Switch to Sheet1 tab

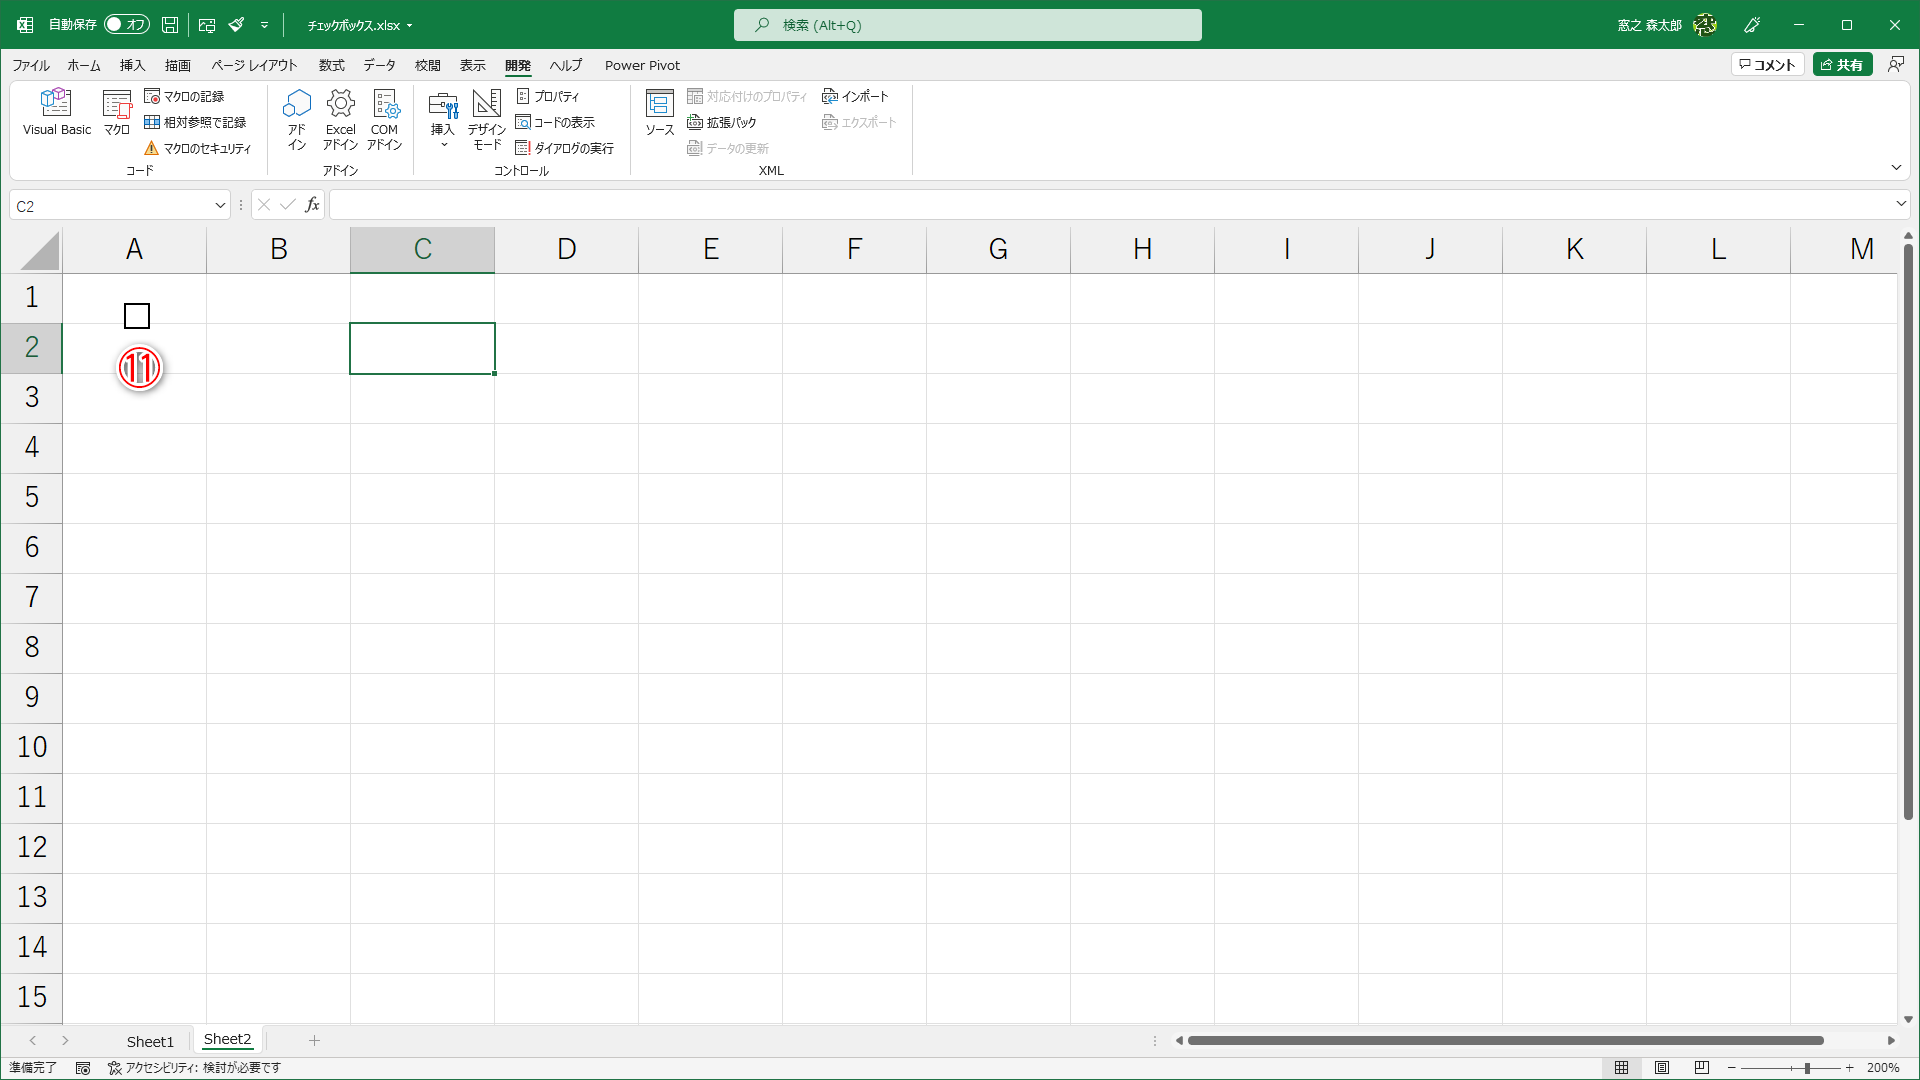[150, 1041]
